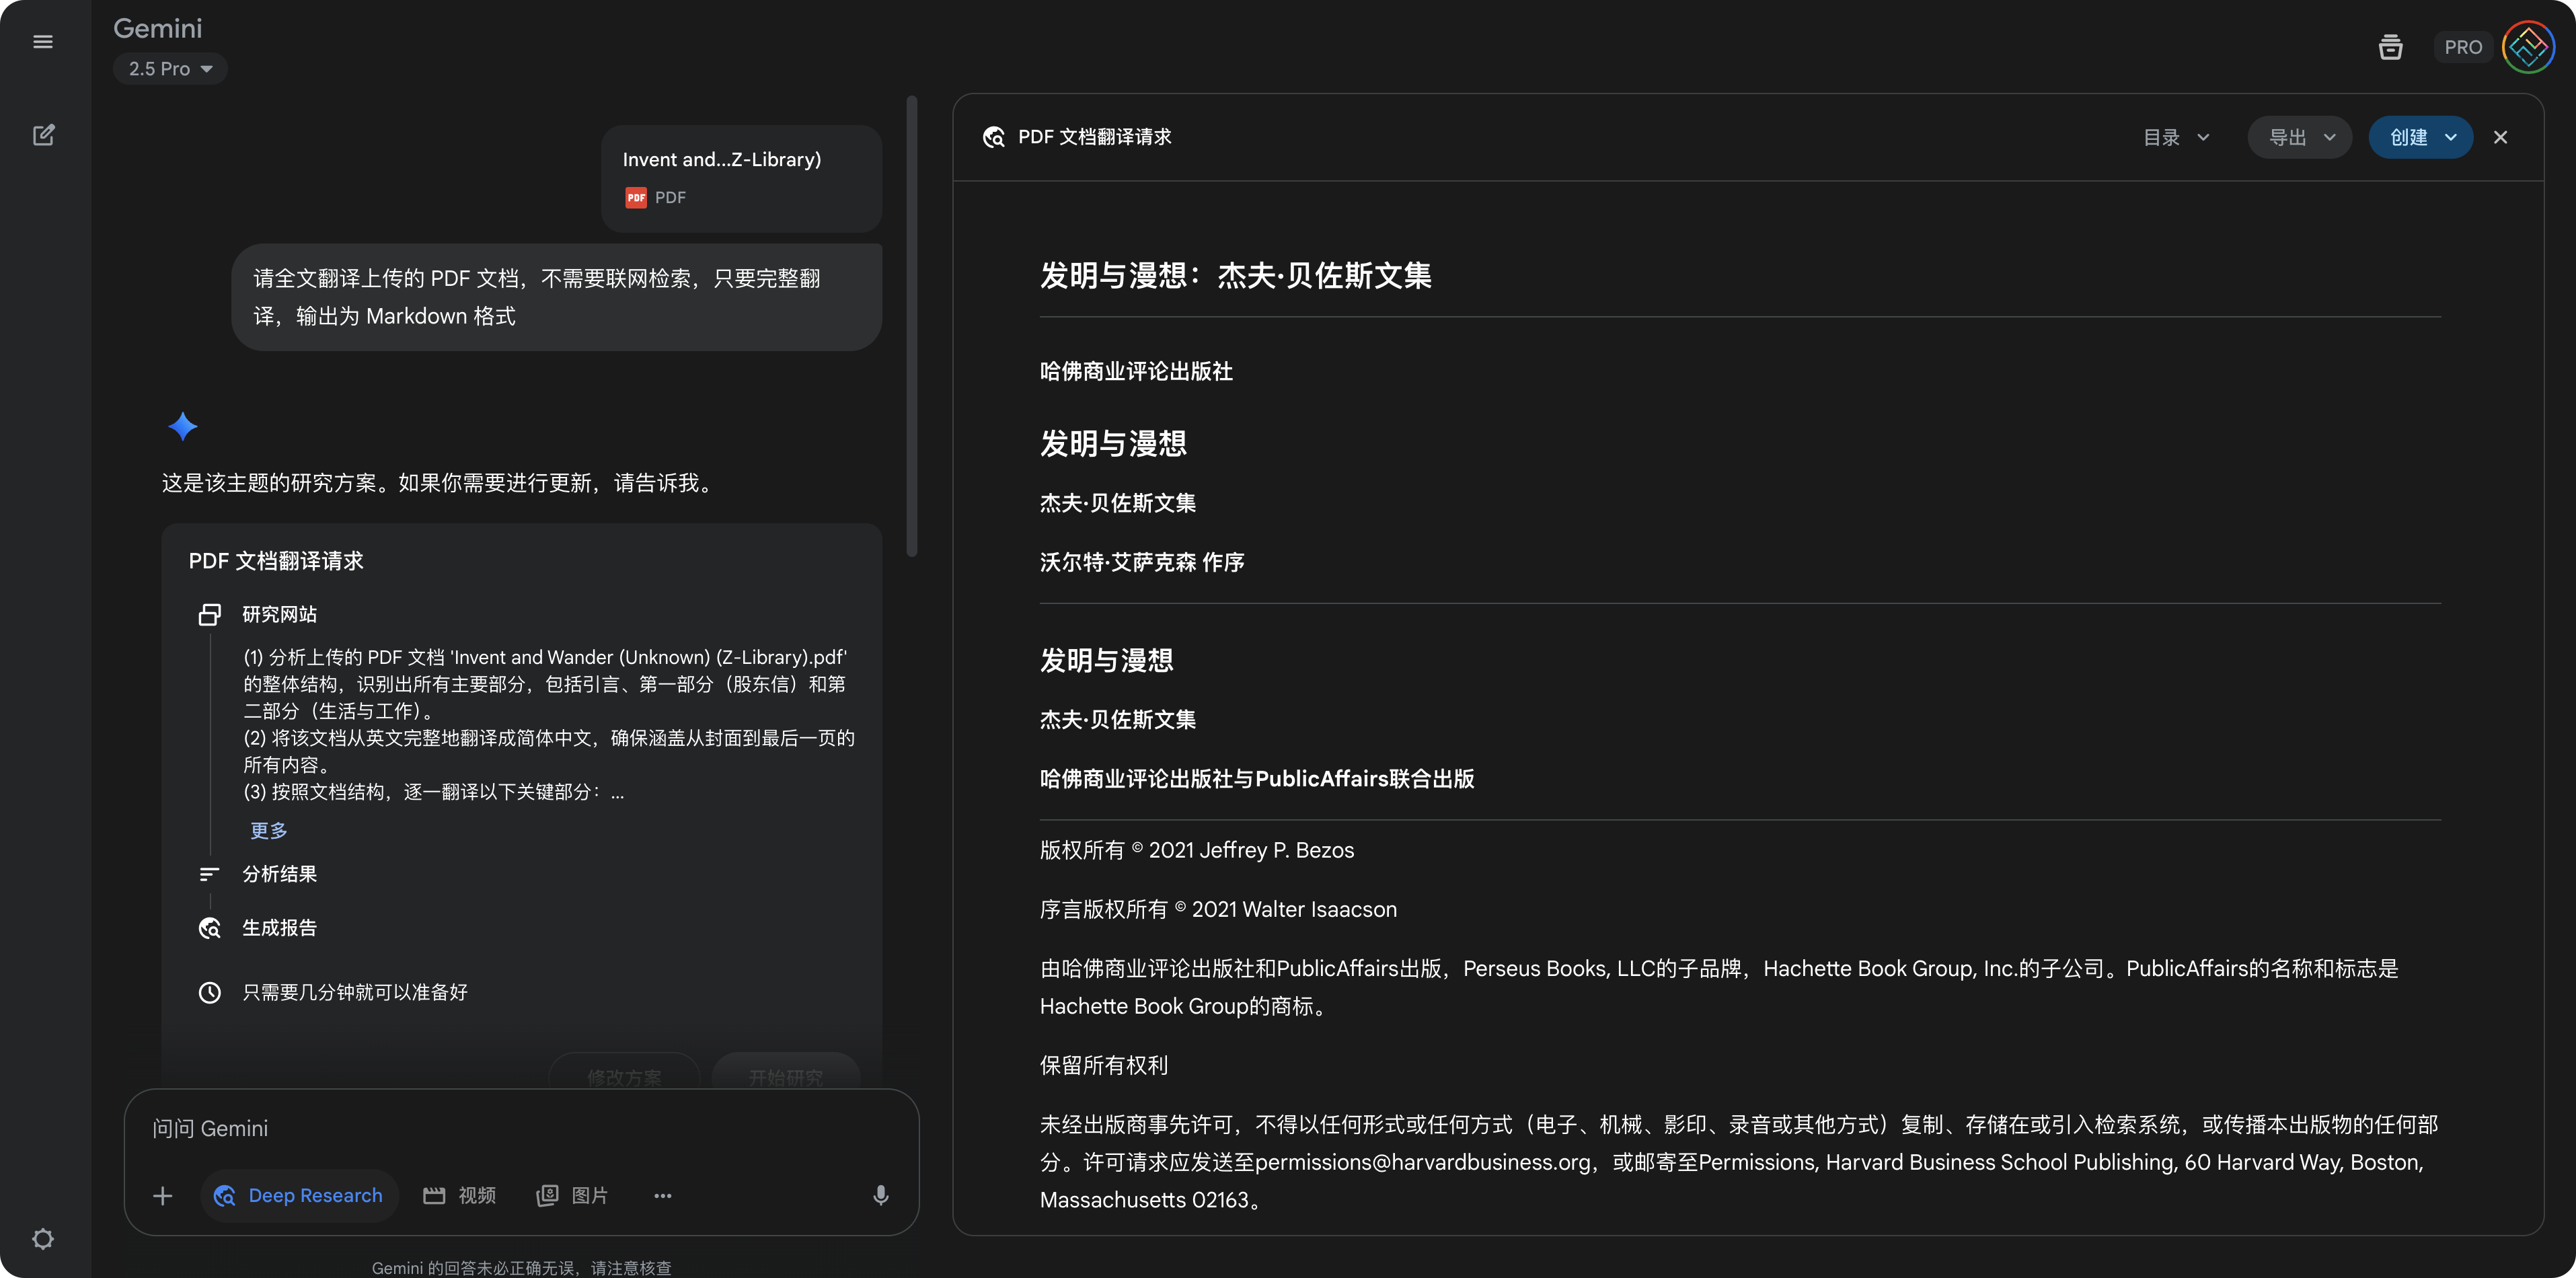Screen dimensions: 2576x1278
Task: Click the 研究网站 step label
Action: pyautogui.click(x=279, y=614)
